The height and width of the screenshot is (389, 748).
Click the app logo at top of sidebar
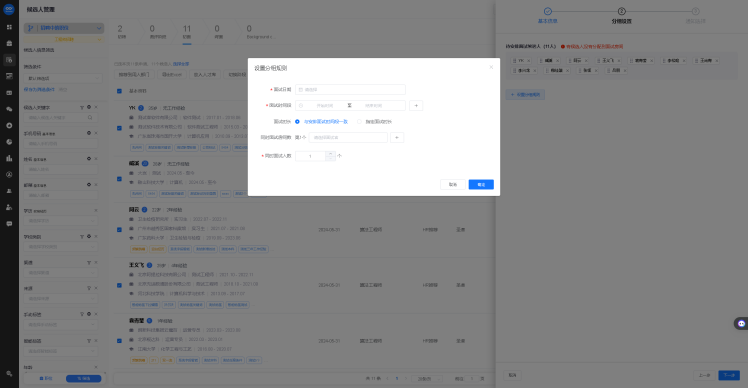click(x=9, y=9)
